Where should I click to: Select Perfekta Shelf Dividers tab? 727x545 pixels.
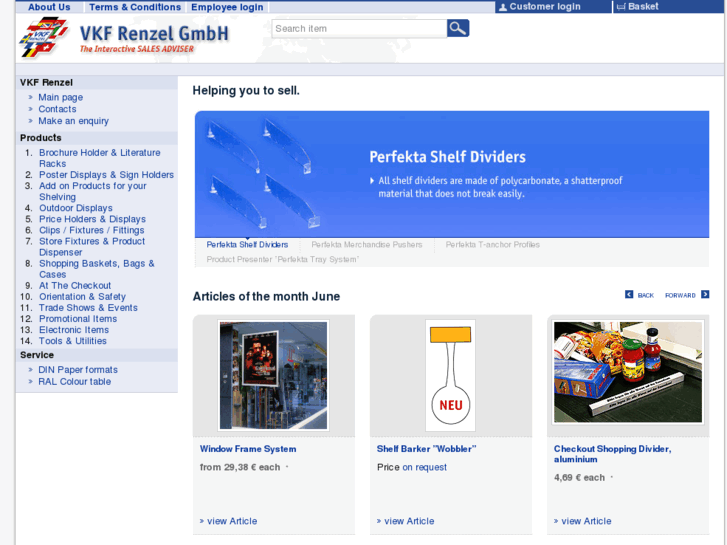[247, 244]
